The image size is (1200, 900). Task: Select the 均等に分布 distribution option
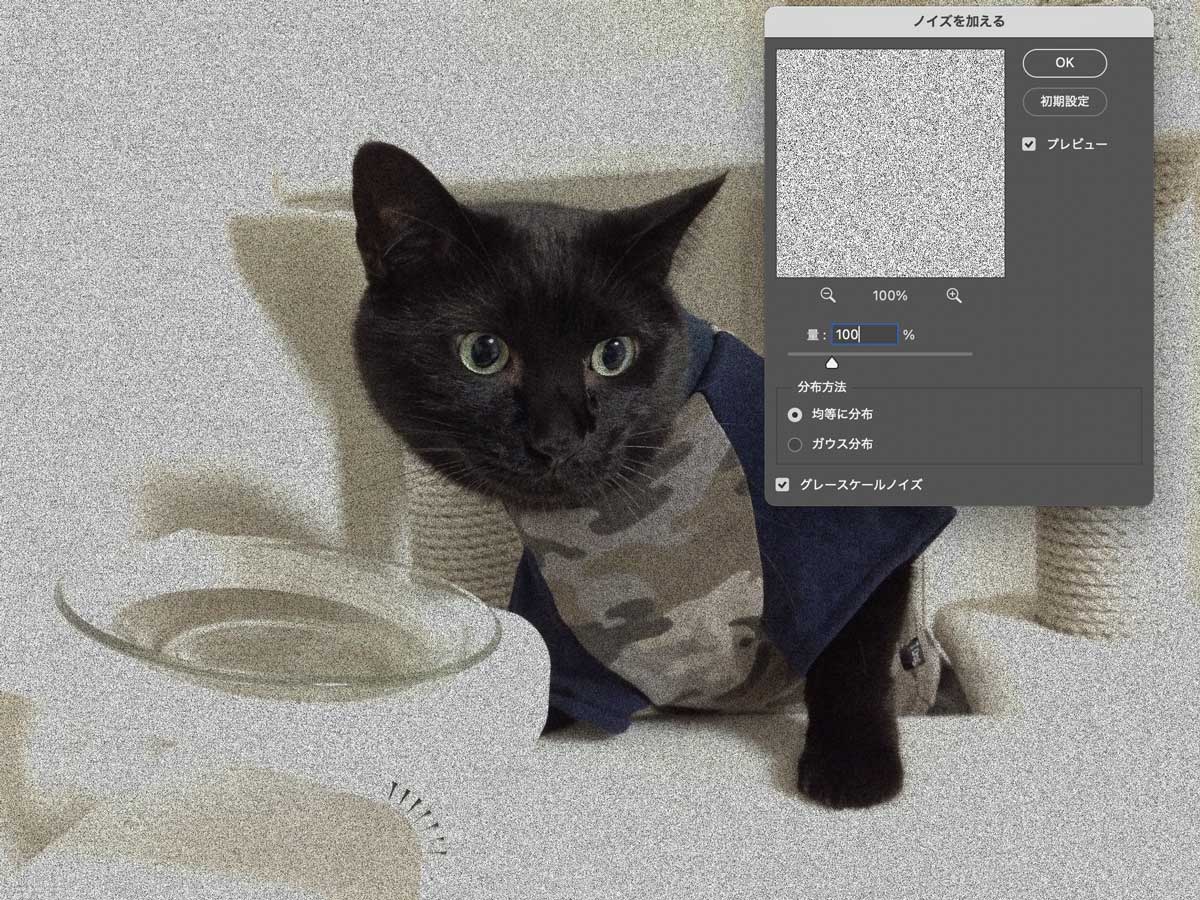point(796,414)
